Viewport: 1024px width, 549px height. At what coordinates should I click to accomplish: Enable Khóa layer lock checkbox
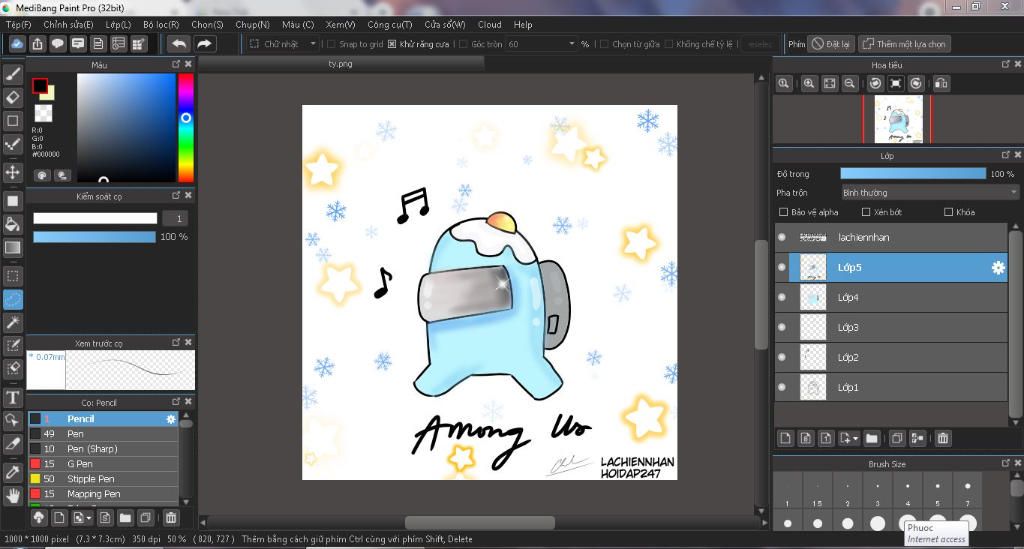[x=948, y=212]
